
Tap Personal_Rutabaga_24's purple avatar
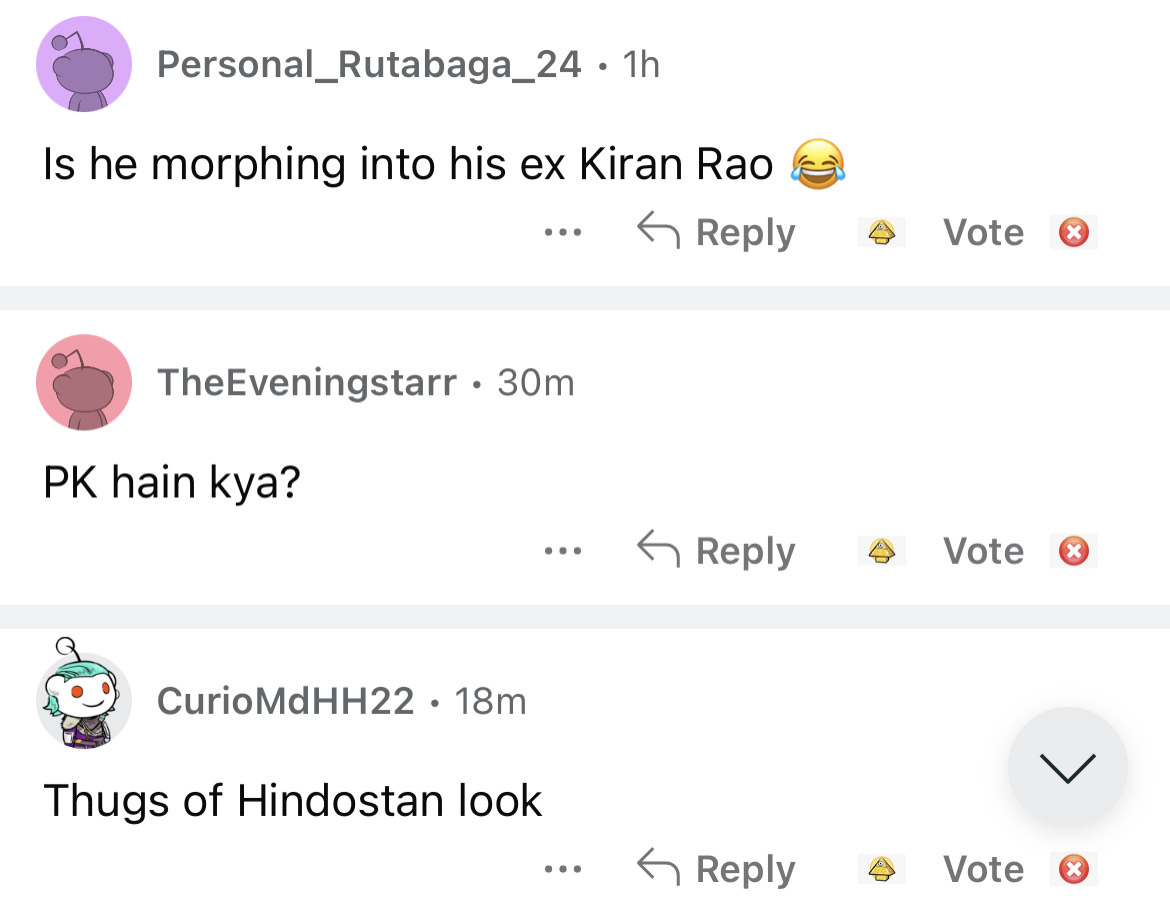[84, 64]
